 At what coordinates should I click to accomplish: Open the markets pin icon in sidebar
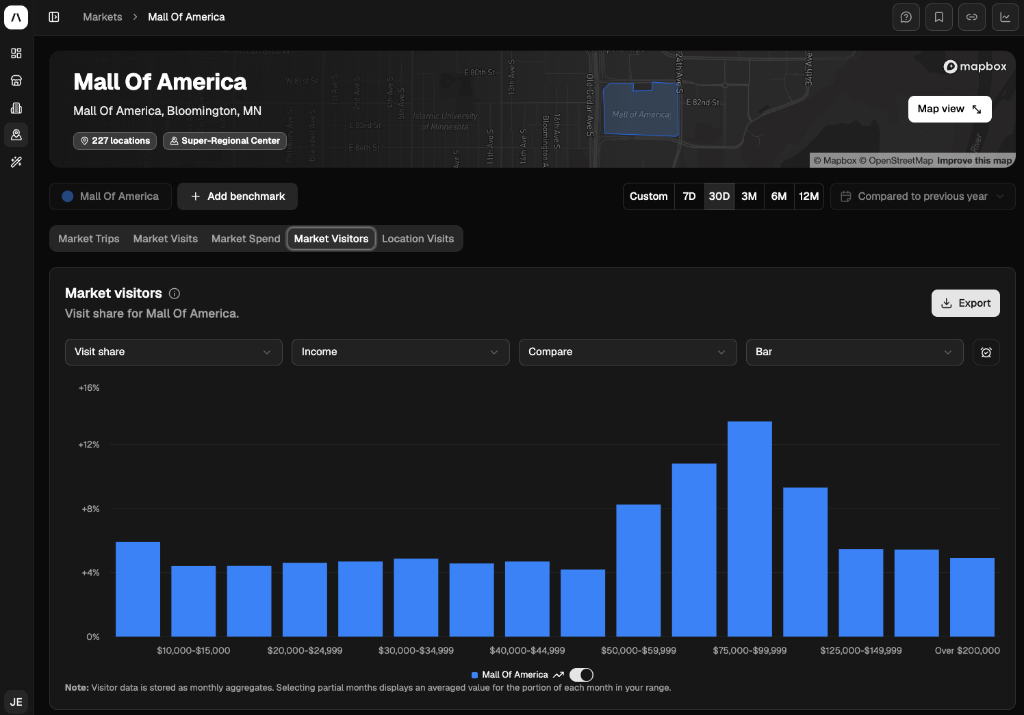[x=16, y=135]
